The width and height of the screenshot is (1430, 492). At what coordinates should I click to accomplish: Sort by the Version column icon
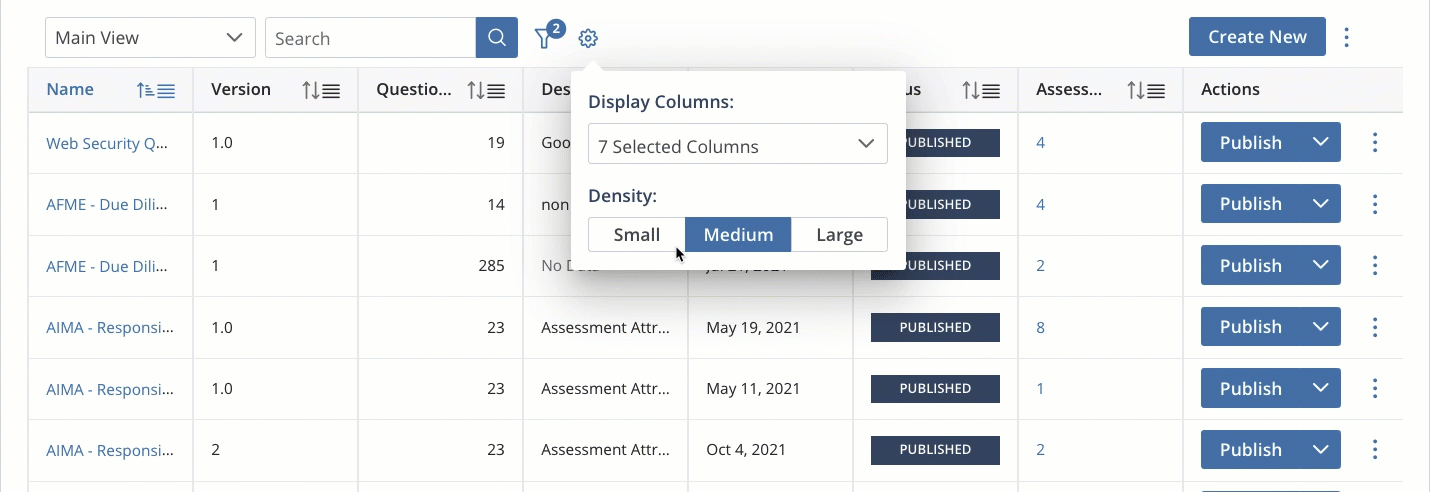pyautogui.click(x=321, y=90)
